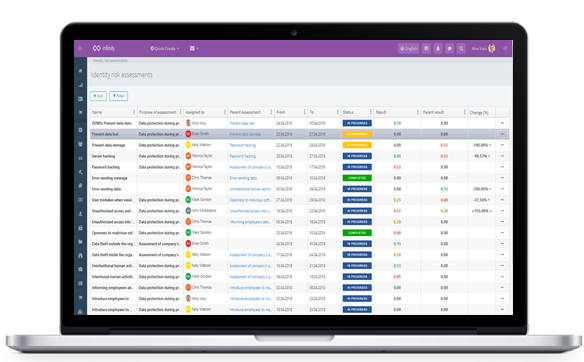Click the infinity logo
Viewport: 584px width, 362px height.
click(104, 48)
